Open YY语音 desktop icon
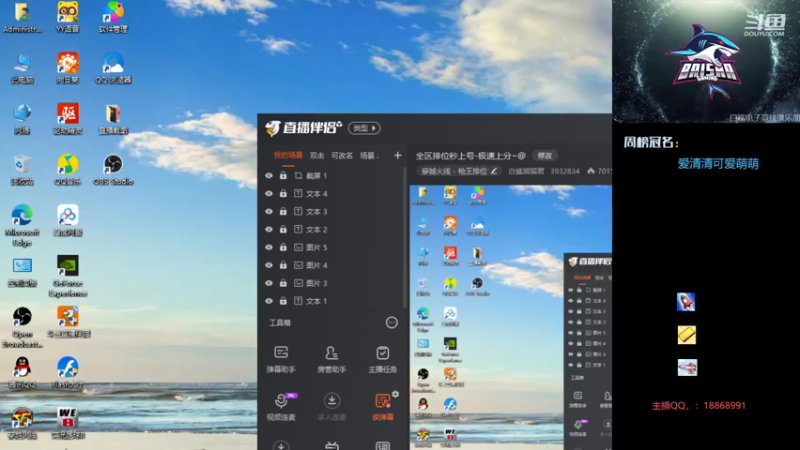This screenshot has height=450, width=800. tap(67, 17)
